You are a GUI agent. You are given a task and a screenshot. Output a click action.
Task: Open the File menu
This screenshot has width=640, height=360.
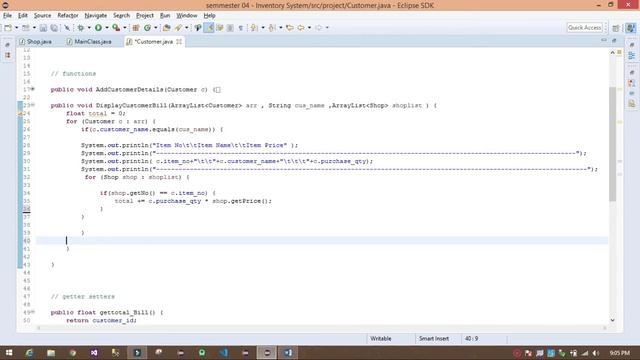click(x=7, y=16)
